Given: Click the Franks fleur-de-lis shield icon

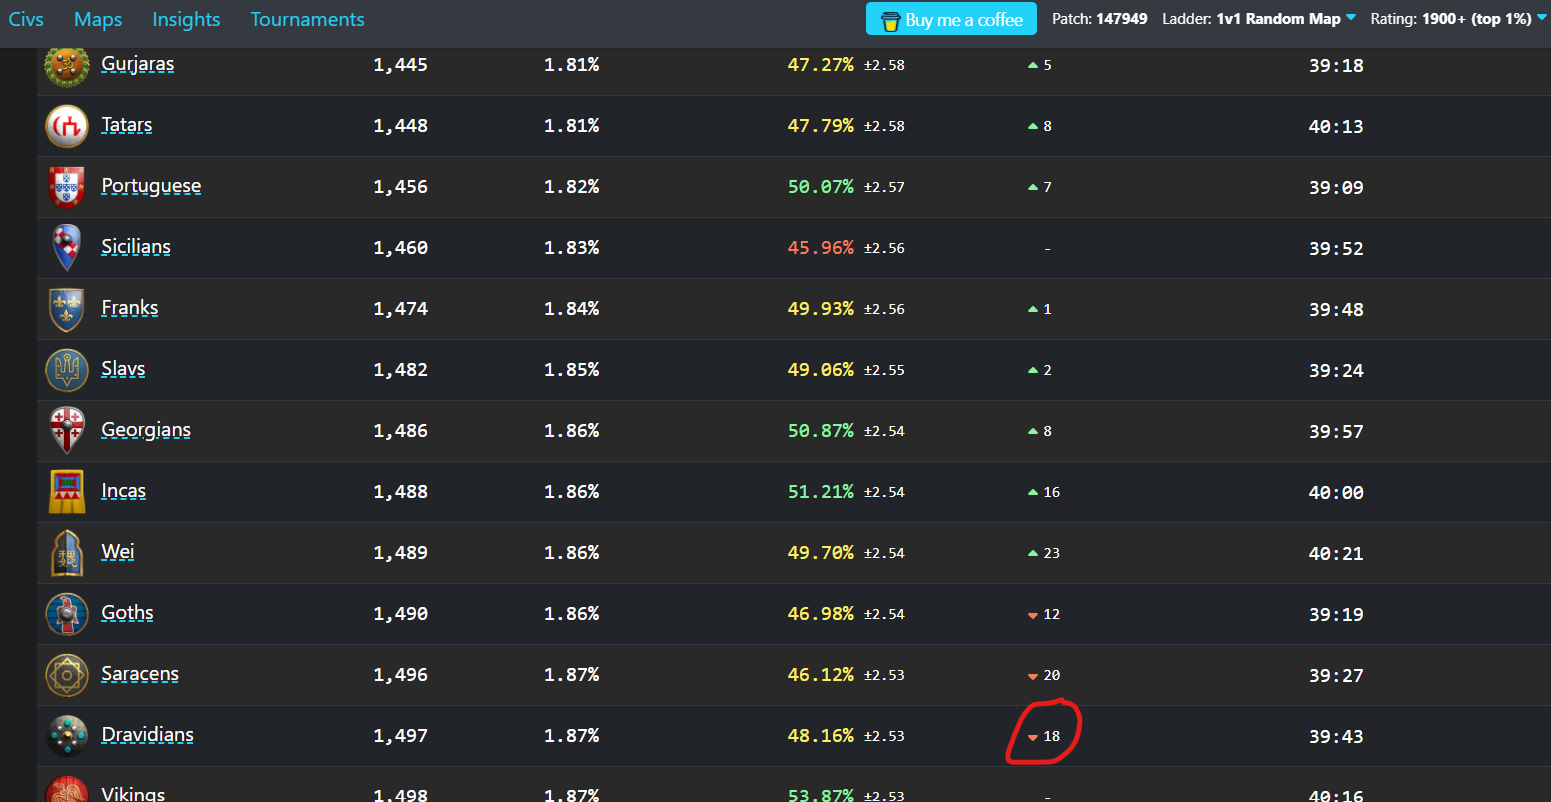Looking at the screenshot, I should tap(67, 309).
